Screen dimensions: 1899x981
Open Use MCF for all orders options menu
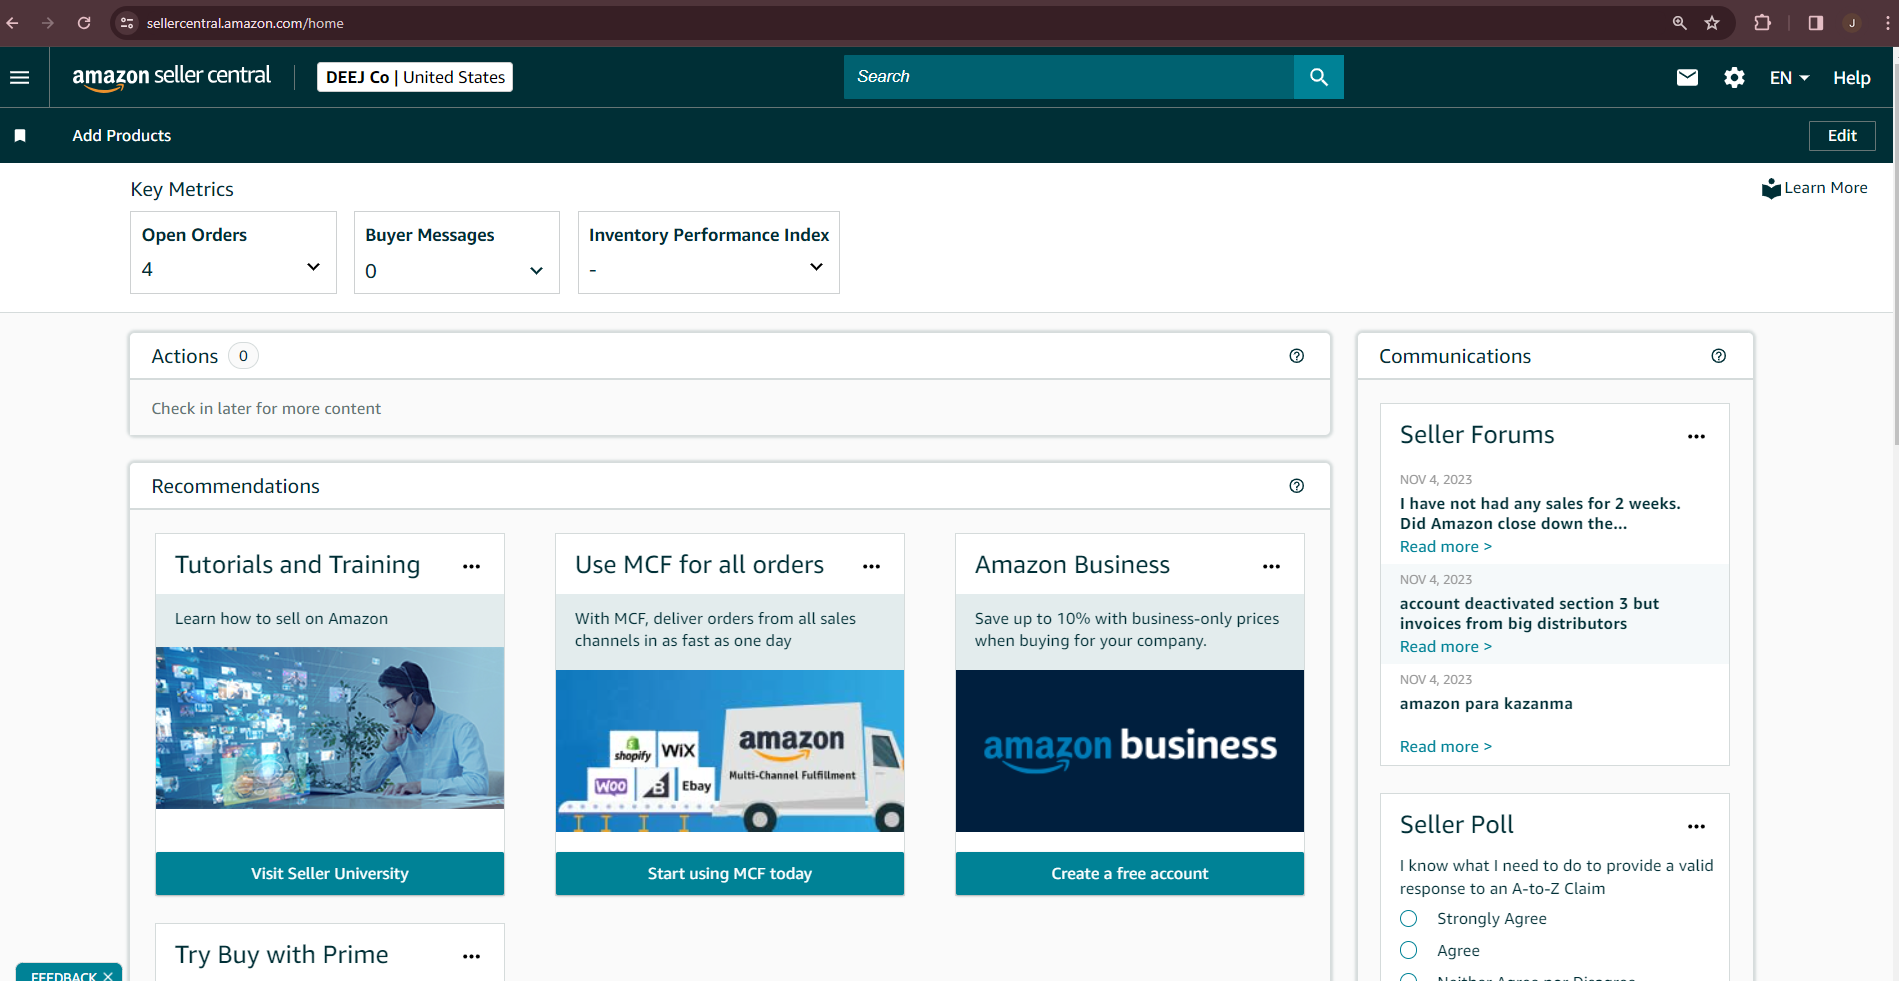coord(872,566)
